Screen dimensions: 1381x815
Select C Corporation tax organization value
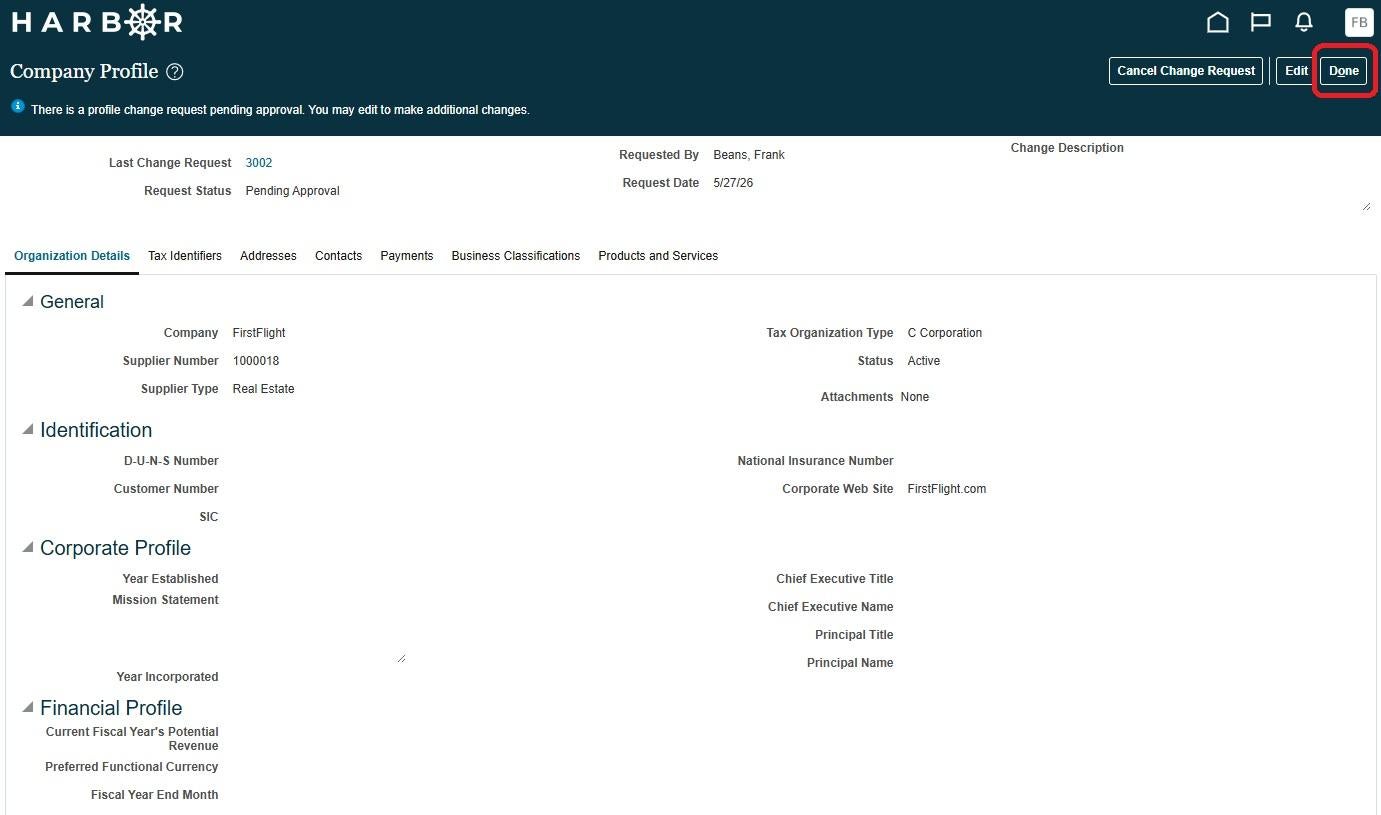tap(945, 333)
